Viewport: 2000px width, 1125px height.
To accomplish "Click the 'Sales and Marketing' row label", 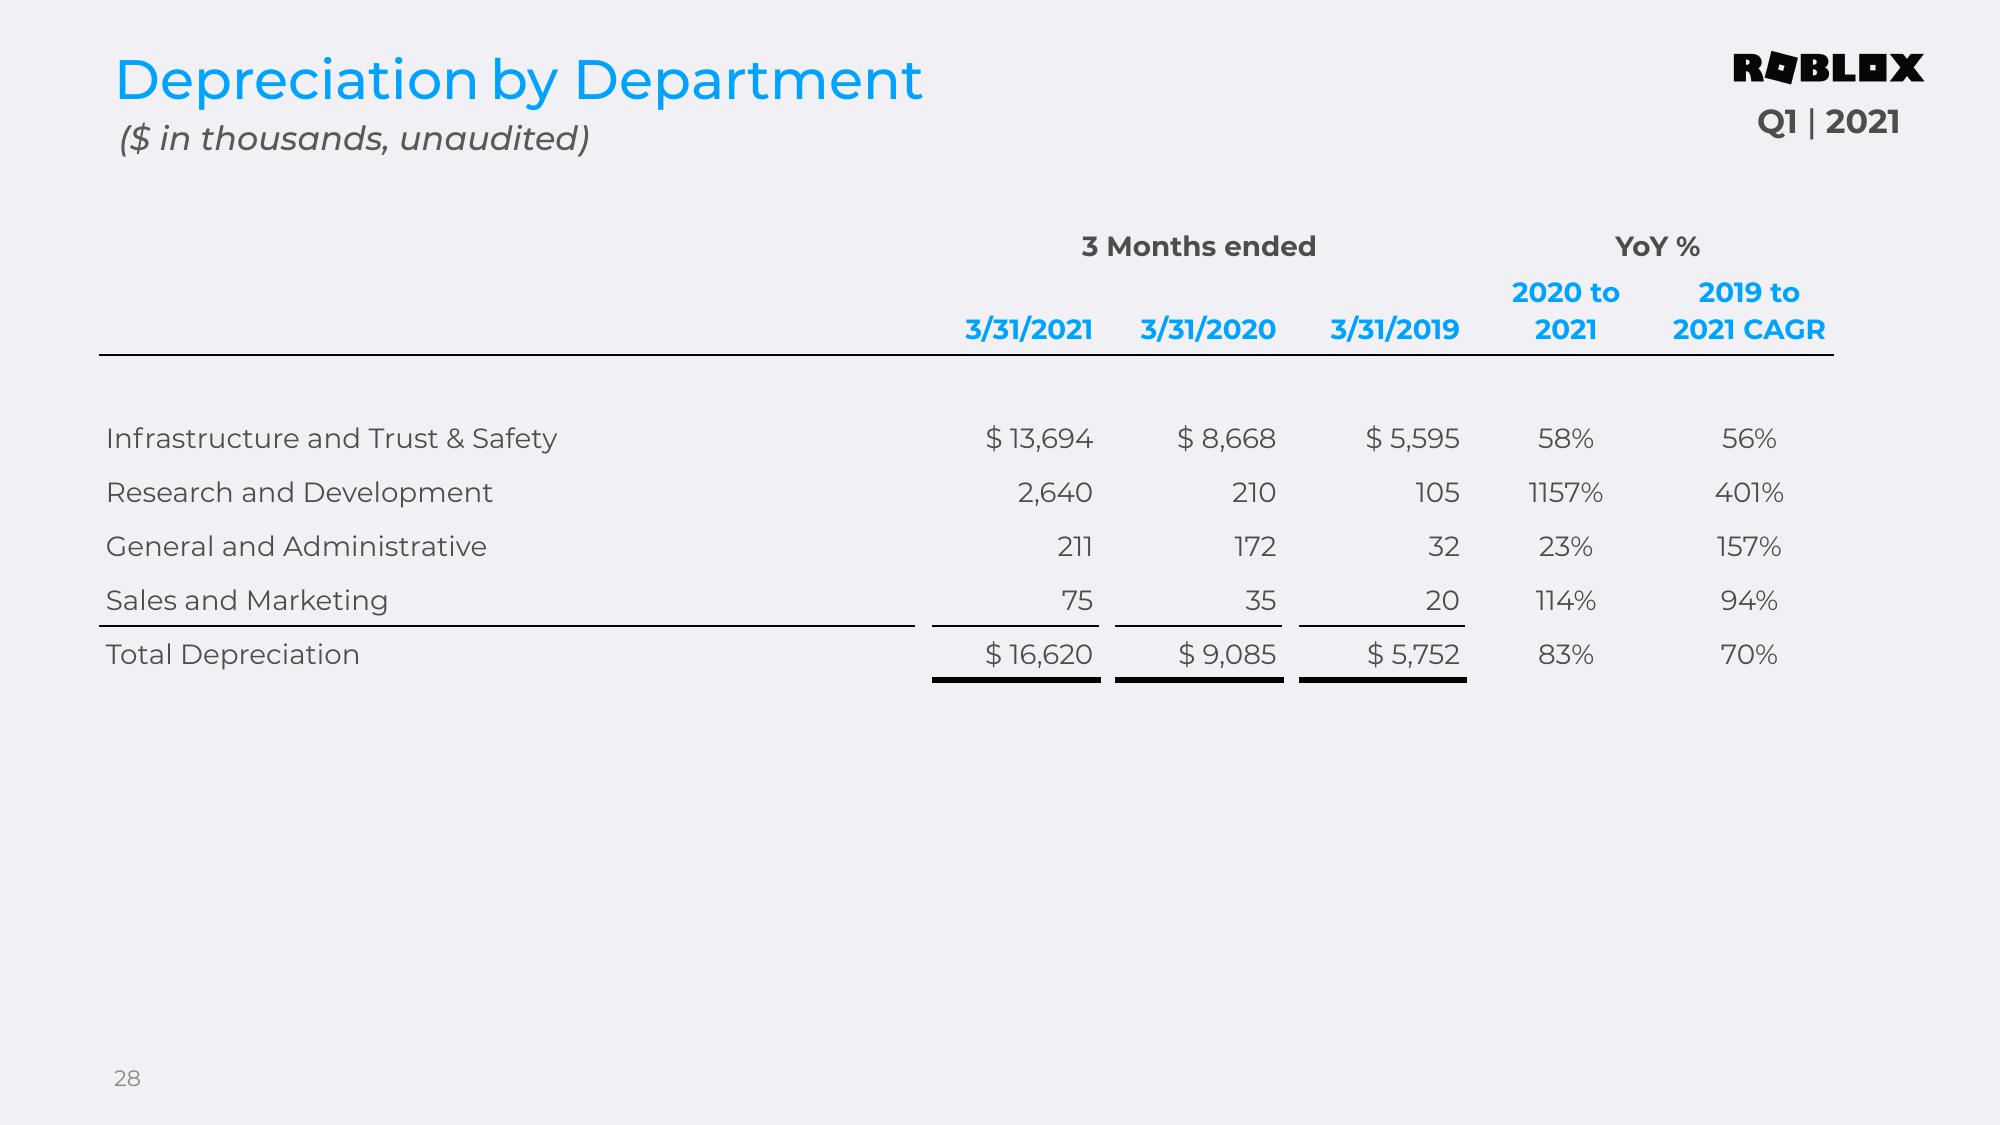I will point(247,600).
